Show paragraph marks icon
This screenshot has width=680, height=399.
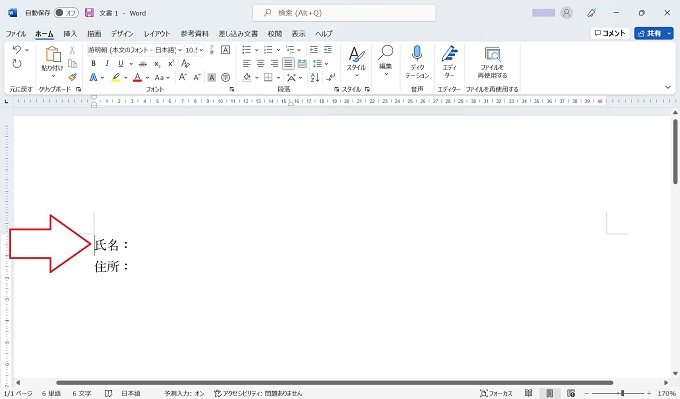click(x=330, y=77)
